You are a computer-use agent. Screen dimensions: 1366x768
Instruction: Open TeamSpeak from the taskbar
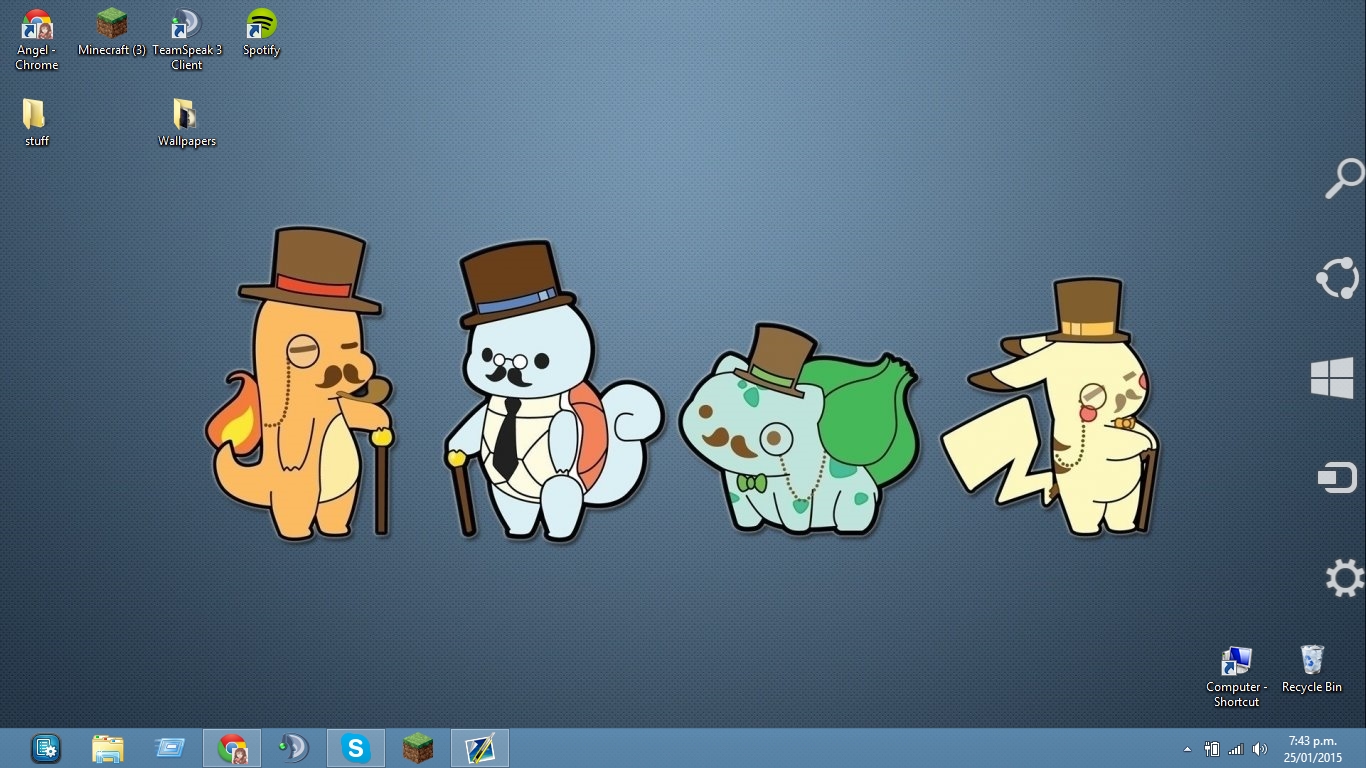[x=294, y=748]
